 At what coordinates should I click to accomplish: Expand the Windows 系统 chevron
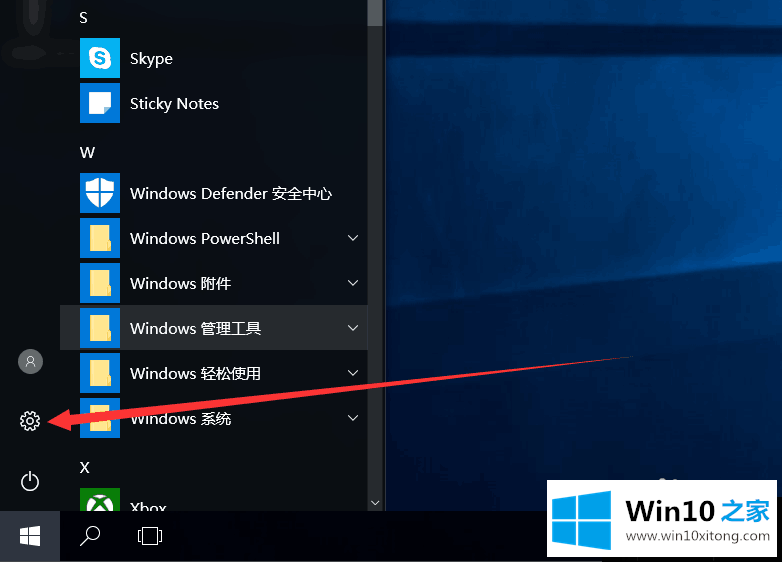[353, 418]
